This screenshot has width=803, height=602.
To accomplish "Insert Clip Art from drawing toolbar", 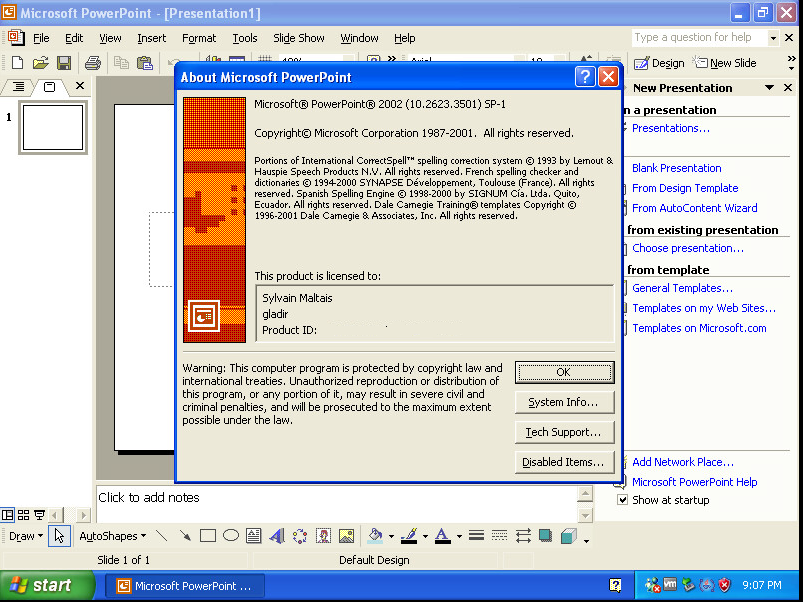I will pos(323,536).
